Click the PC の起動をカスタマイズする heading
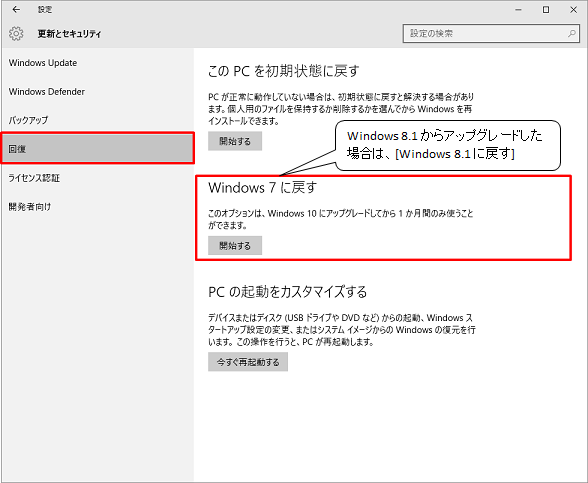This screenshot has width=588, height=483. click(x=288, y=292)
